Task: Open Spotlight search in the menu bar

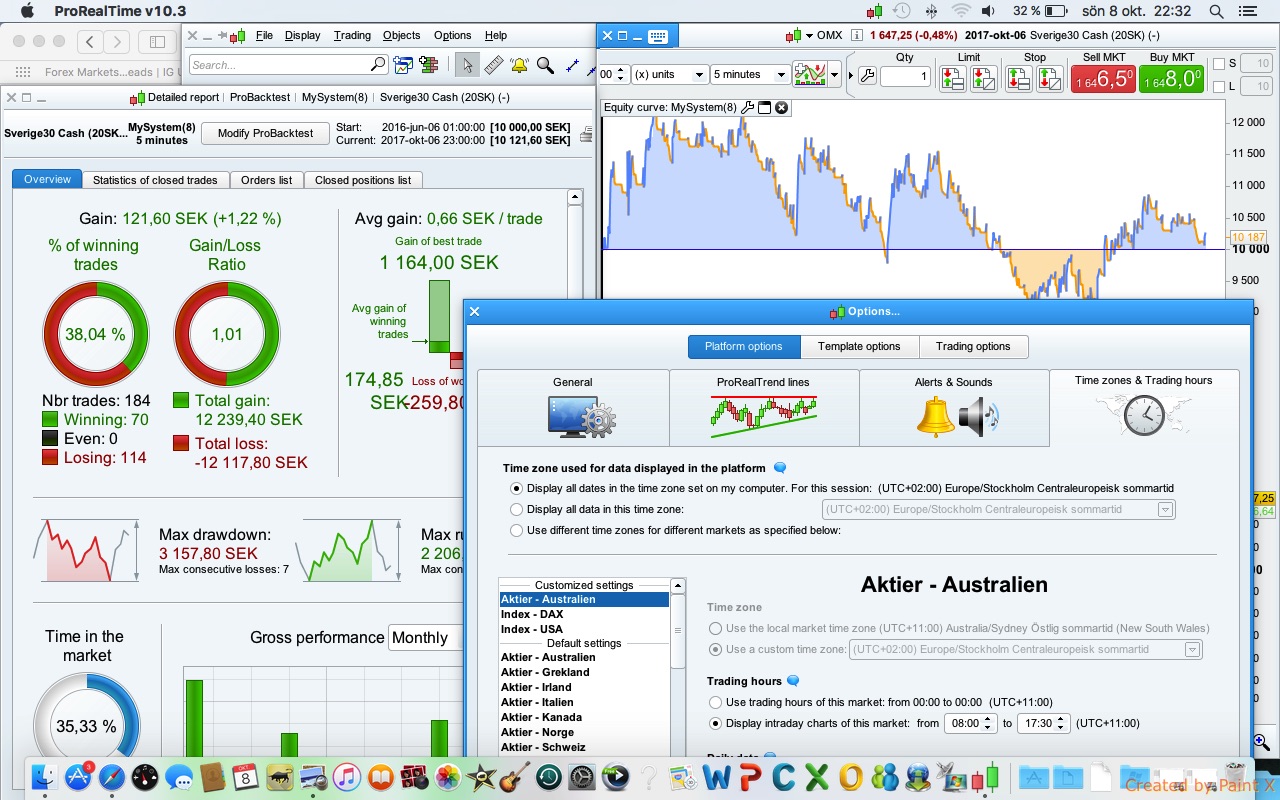Action: tap(1216, 11)
